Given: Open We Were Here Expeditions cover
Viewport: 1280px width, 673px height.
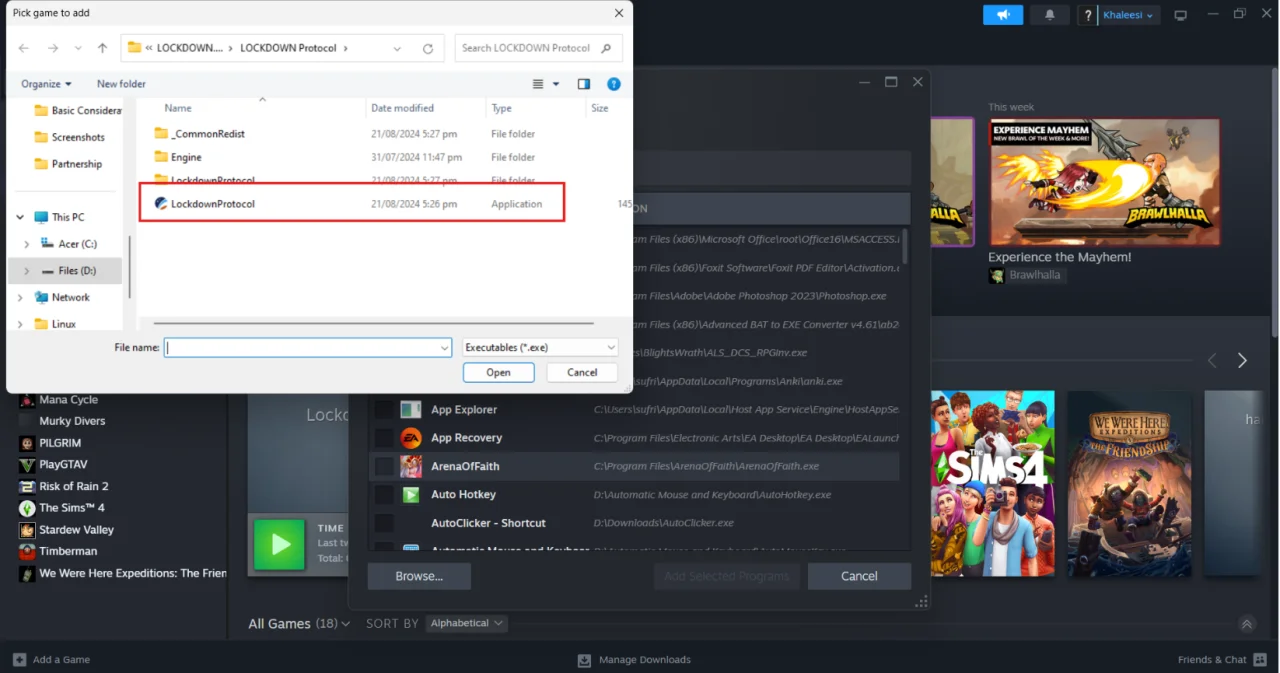Looking at the screenshot, I should click(x=1129, y=483).
